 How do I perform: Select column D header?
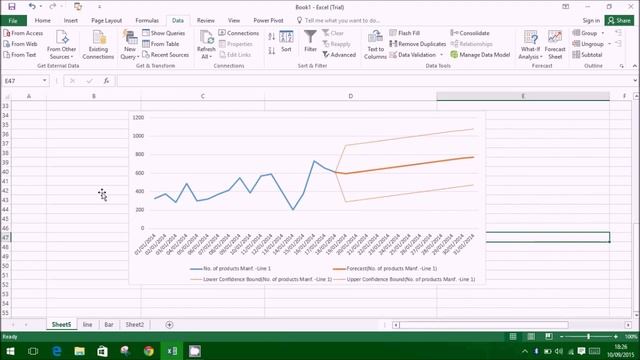coord(351,96)
